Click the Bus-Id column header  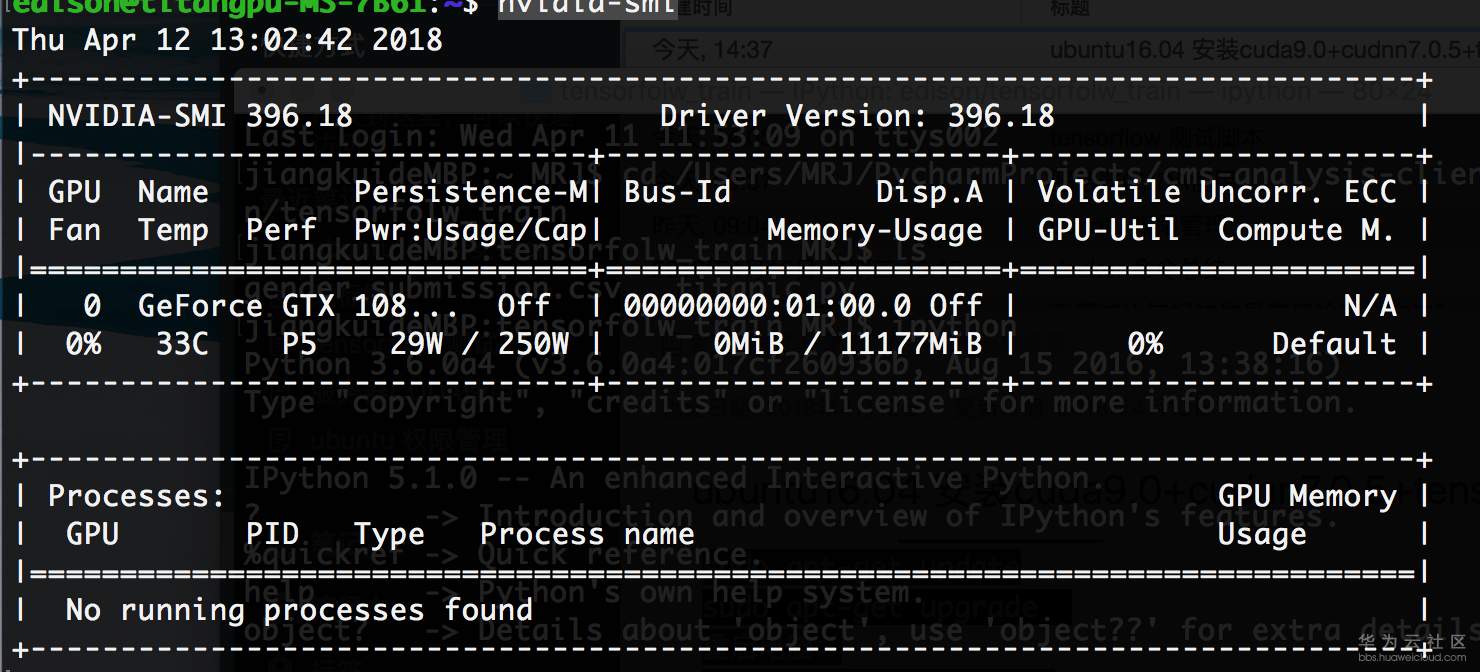(x=677, y=192)
